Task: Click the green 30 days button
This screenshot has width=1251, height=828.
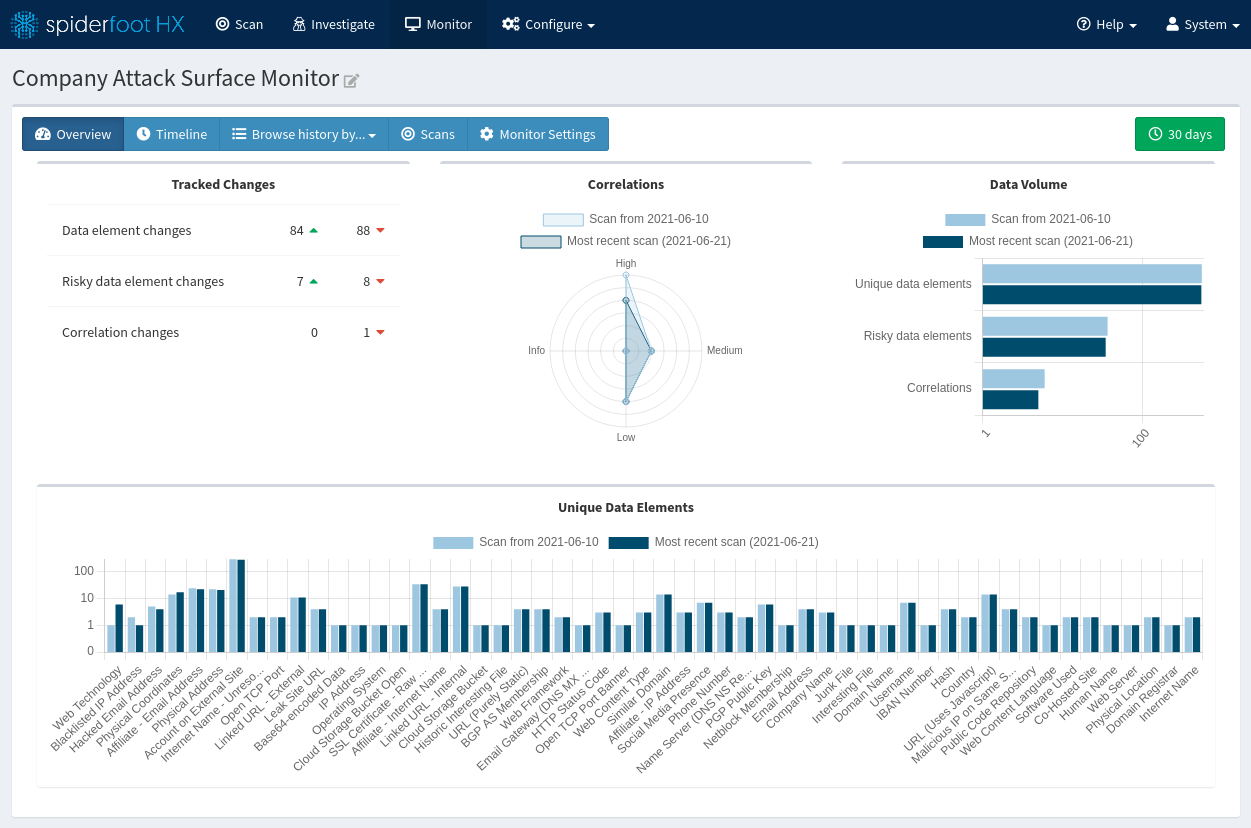Action: tap(1179, 134)
